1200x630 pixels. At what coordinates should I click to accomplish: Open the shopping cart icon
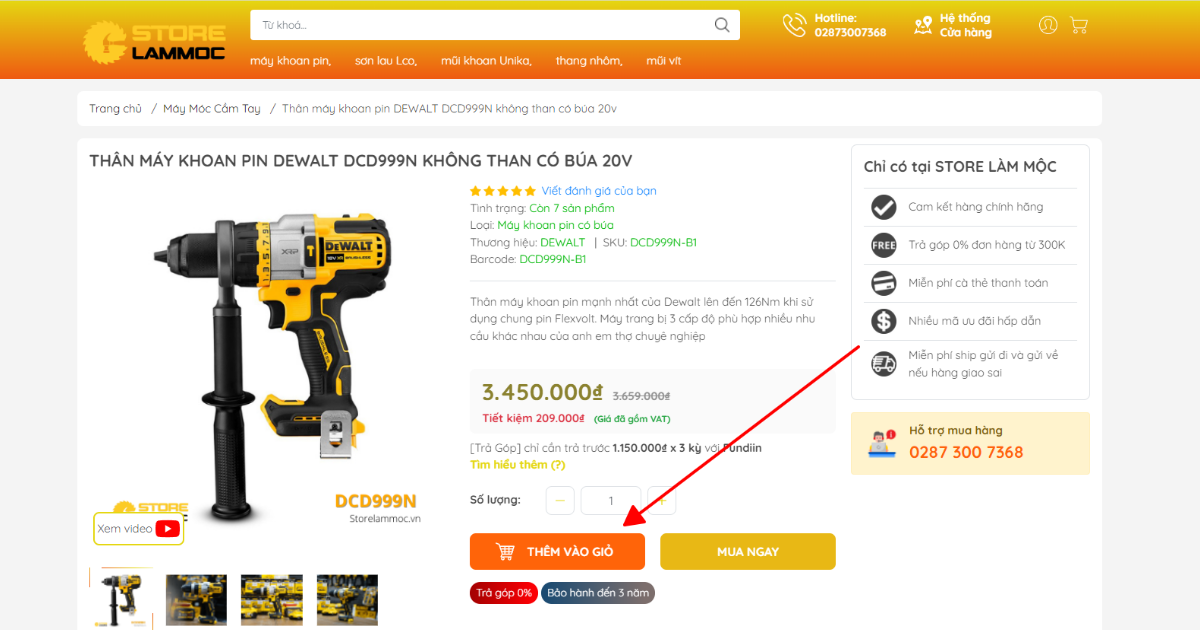coord(1078,25)
